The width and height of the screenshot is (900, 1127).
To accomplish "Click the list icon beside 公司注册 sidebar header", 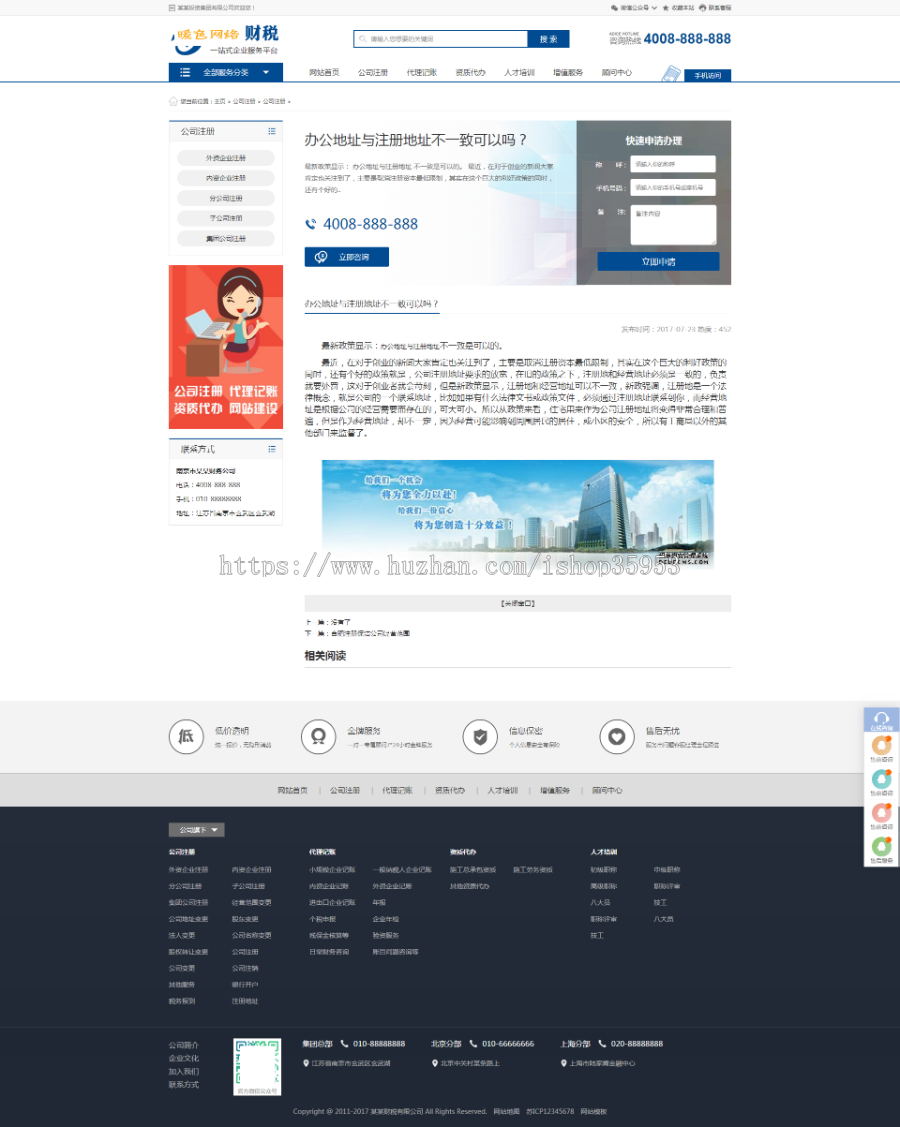I will (x=272, y=131).
